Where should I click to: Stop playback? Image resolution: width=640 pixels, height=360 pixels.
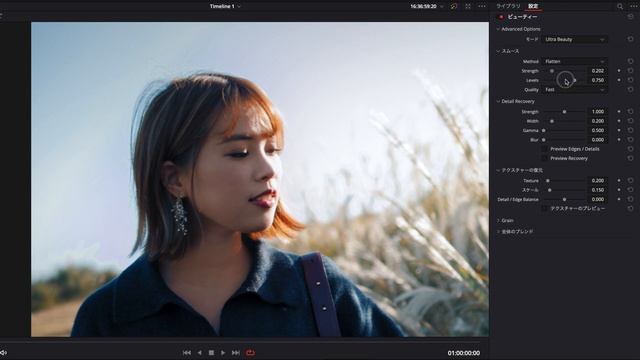(211, 353)
